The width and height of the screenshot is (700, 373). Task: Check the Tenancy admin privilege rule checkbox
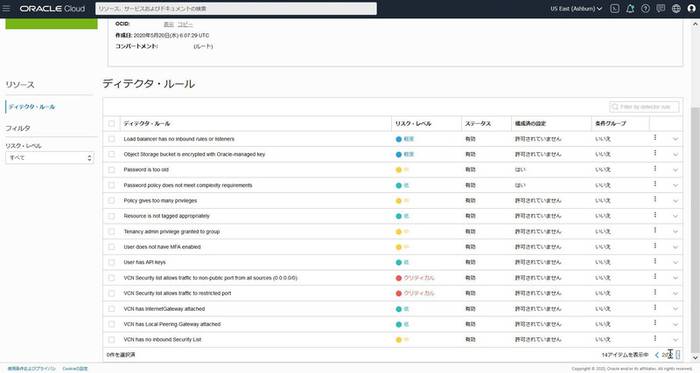[112, 232]
